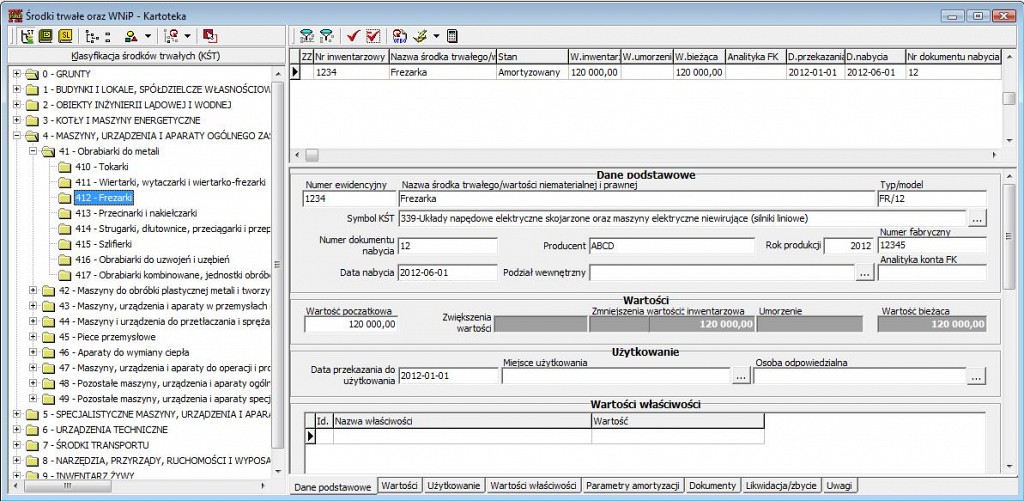Collapse the 4 - MASZYNY, URZĄDZENIA node
The image size is (1024, 501).
pyautogui.click(x=16, y=136)
